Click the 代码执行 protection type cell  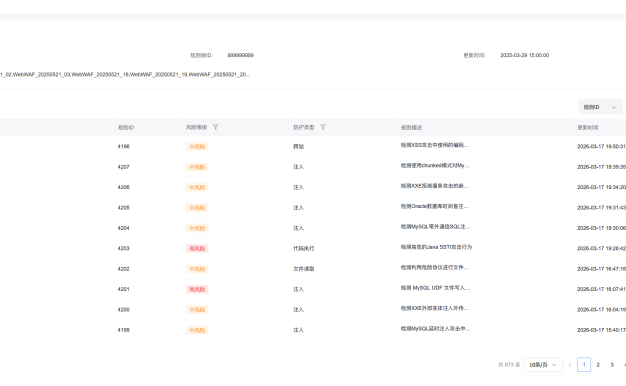[303, 248]
